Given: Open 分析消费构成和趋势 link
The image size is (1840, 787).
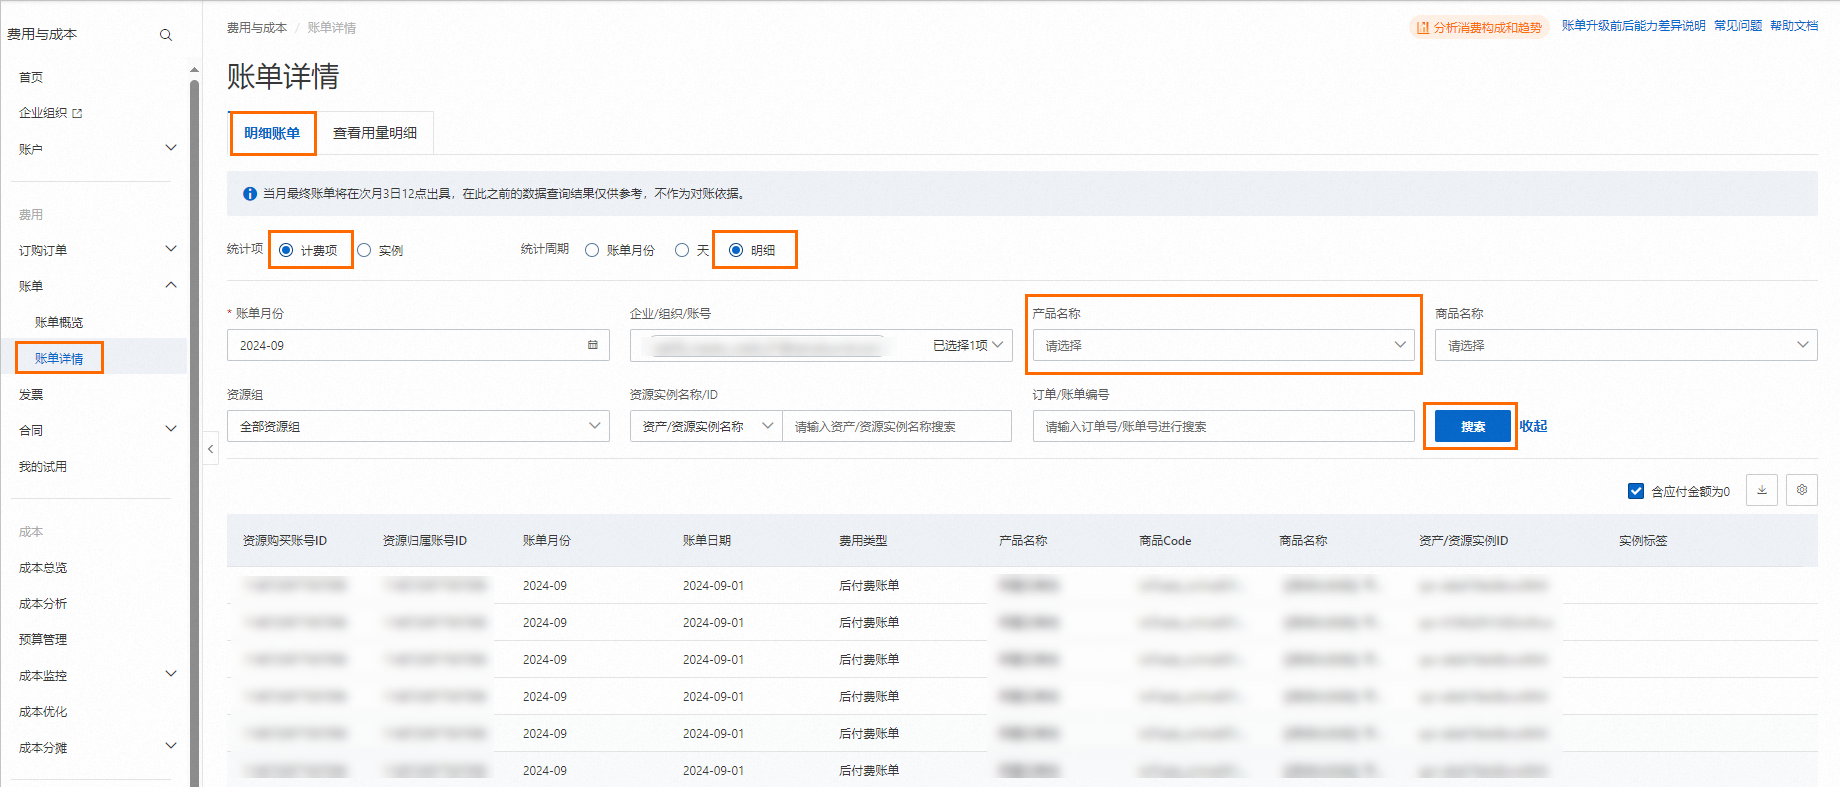Looking at the screenshot, I should (1479, 28).
